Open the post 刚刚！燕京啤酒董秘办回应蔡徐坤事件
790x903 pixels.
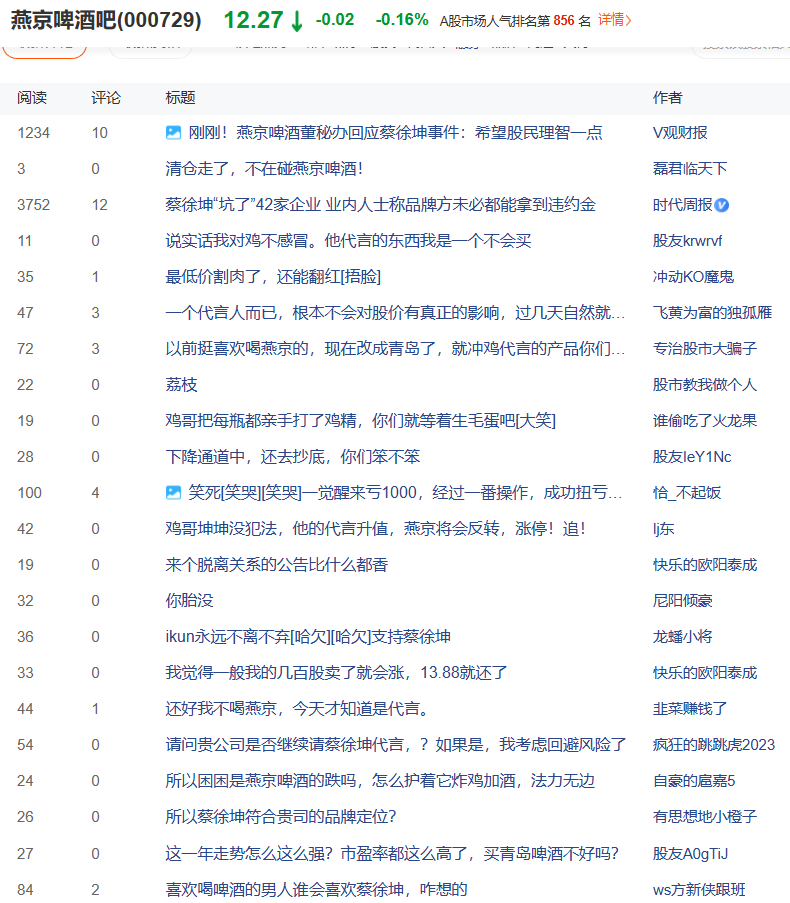(395, 133)
